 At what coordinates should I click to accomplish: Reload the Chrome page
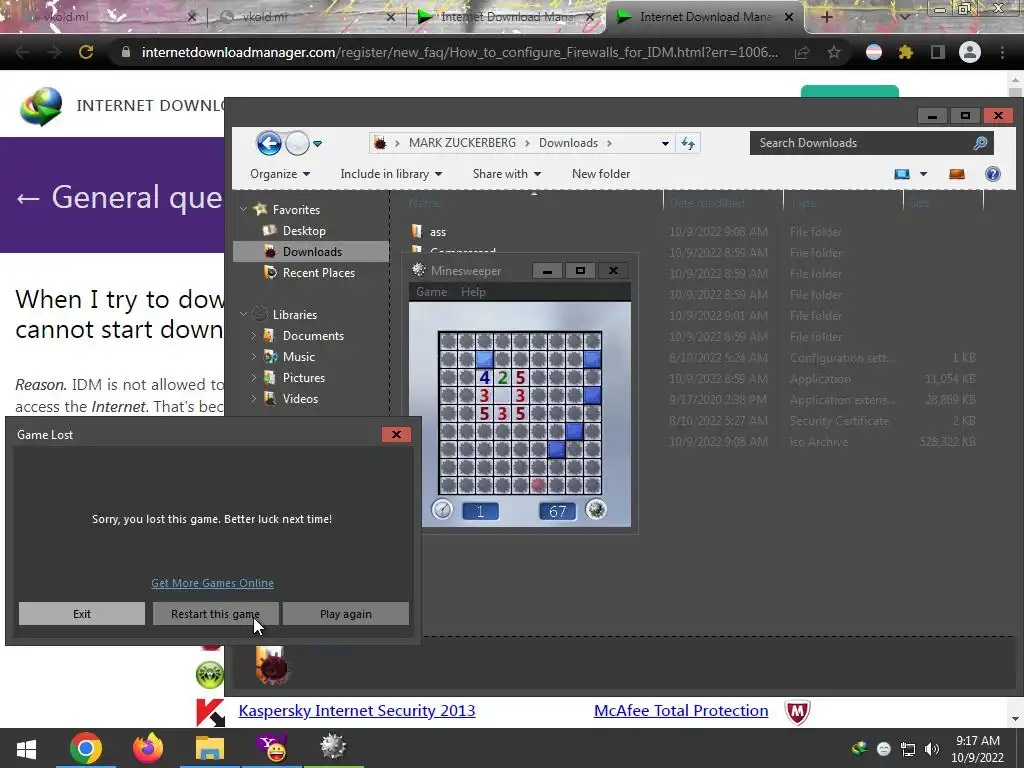[x=86, y=52]
